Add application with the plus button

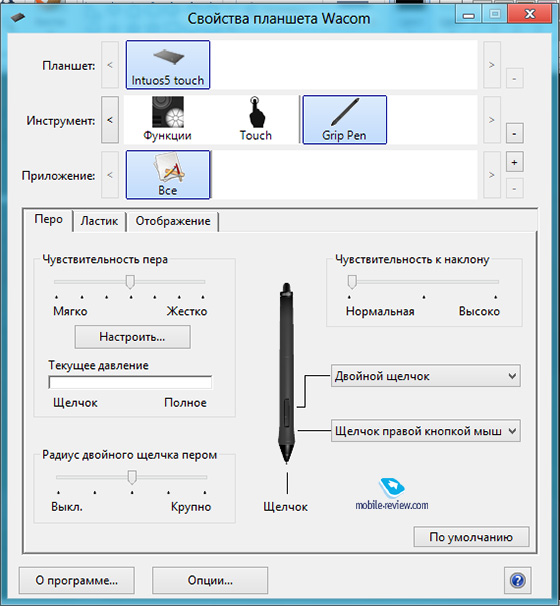tap(514, 162)
